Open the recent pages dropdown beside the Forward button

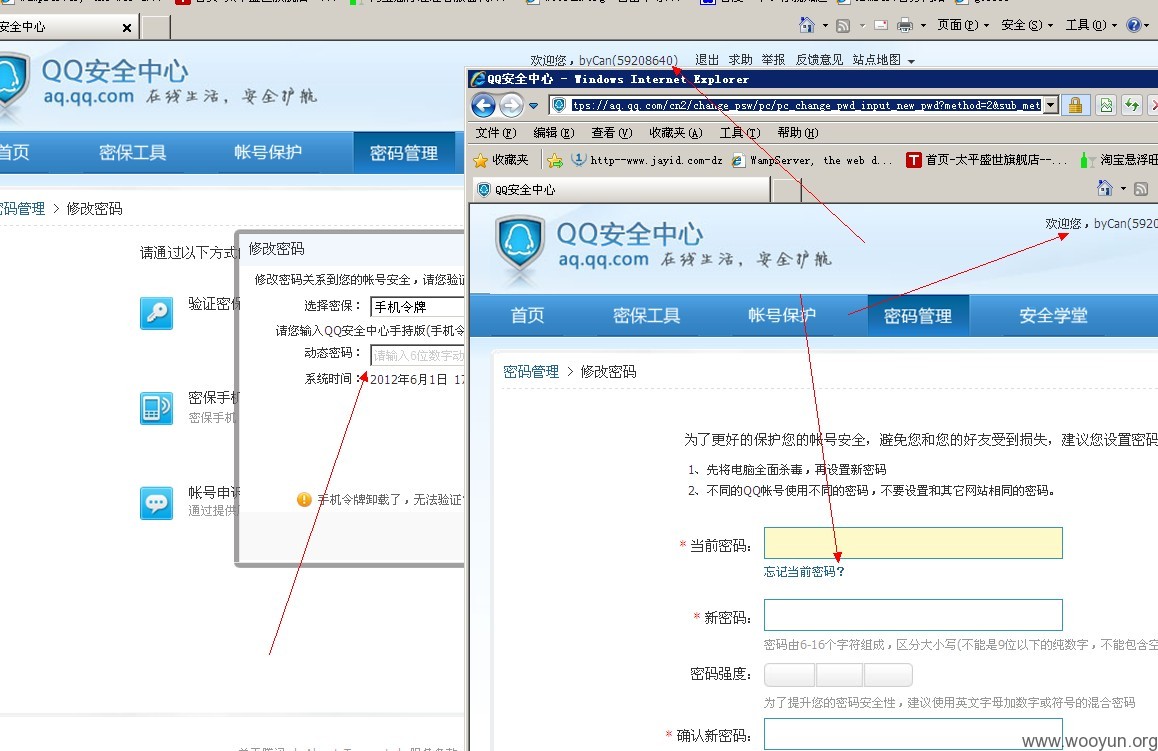point(533,106)
